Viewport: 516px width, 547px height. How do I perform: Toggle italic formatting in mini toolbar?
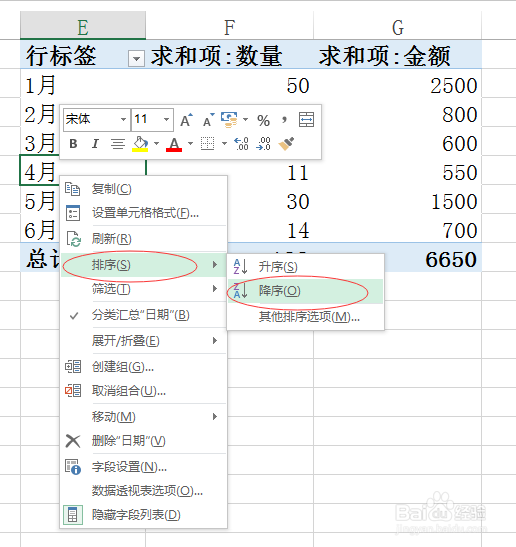click(95, 144)
